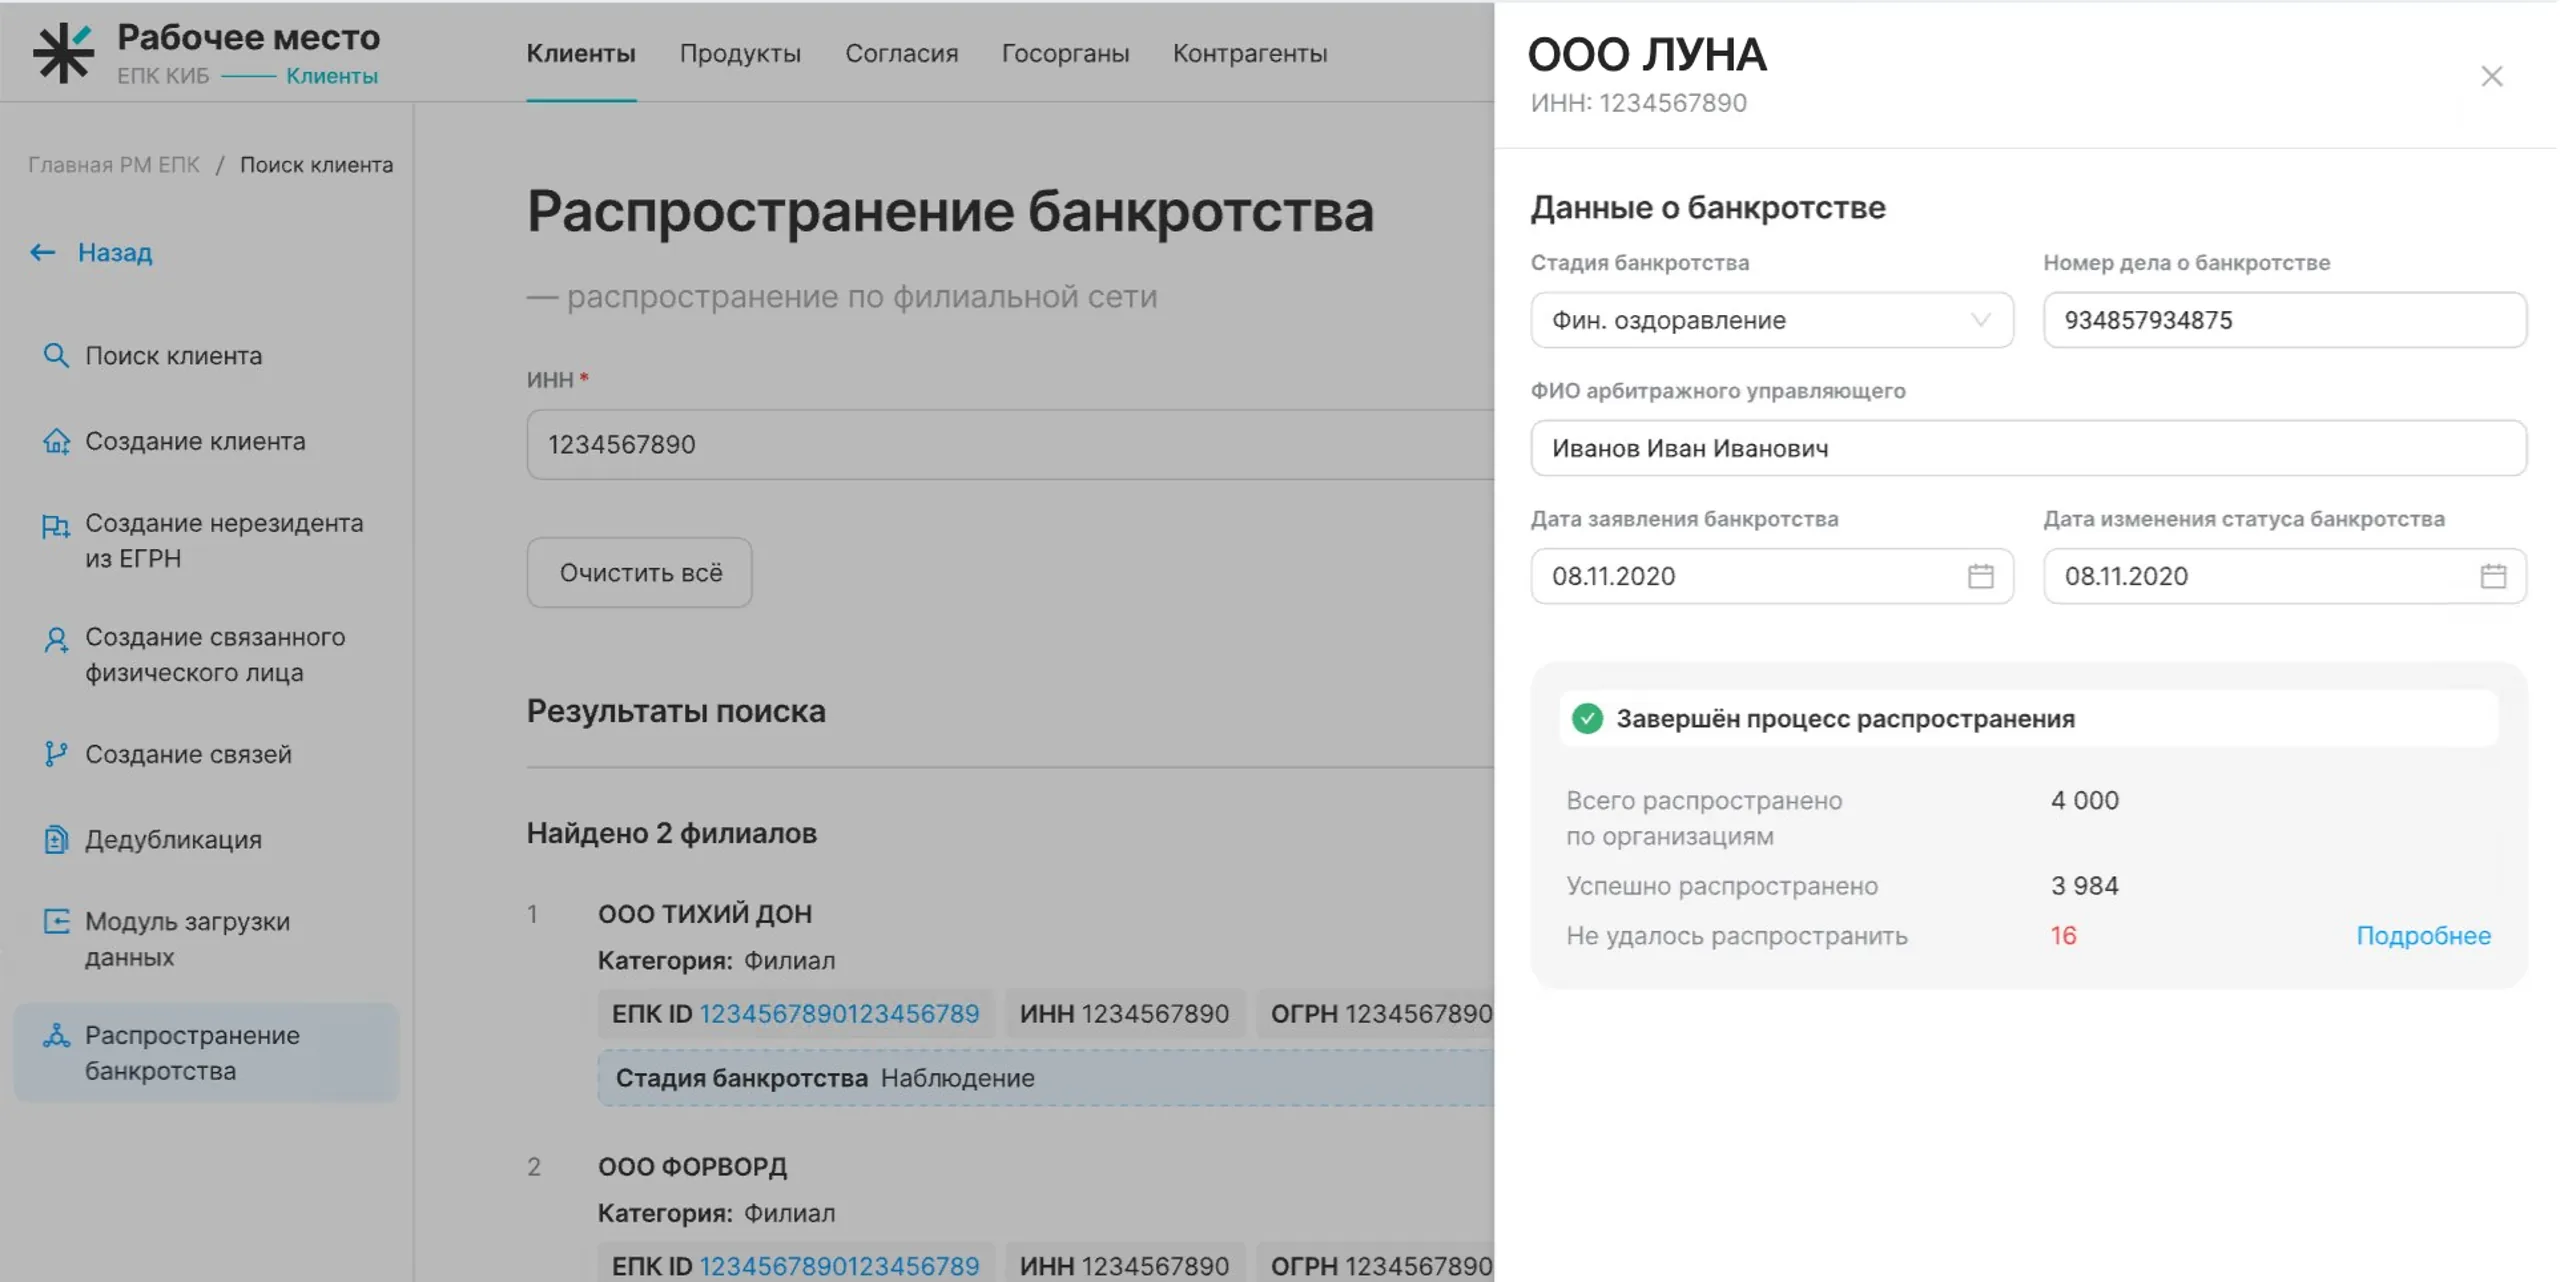Click the red failed count 16
The width and height of the screenshot is (2560, 1282).
(x=2063, y=936)
